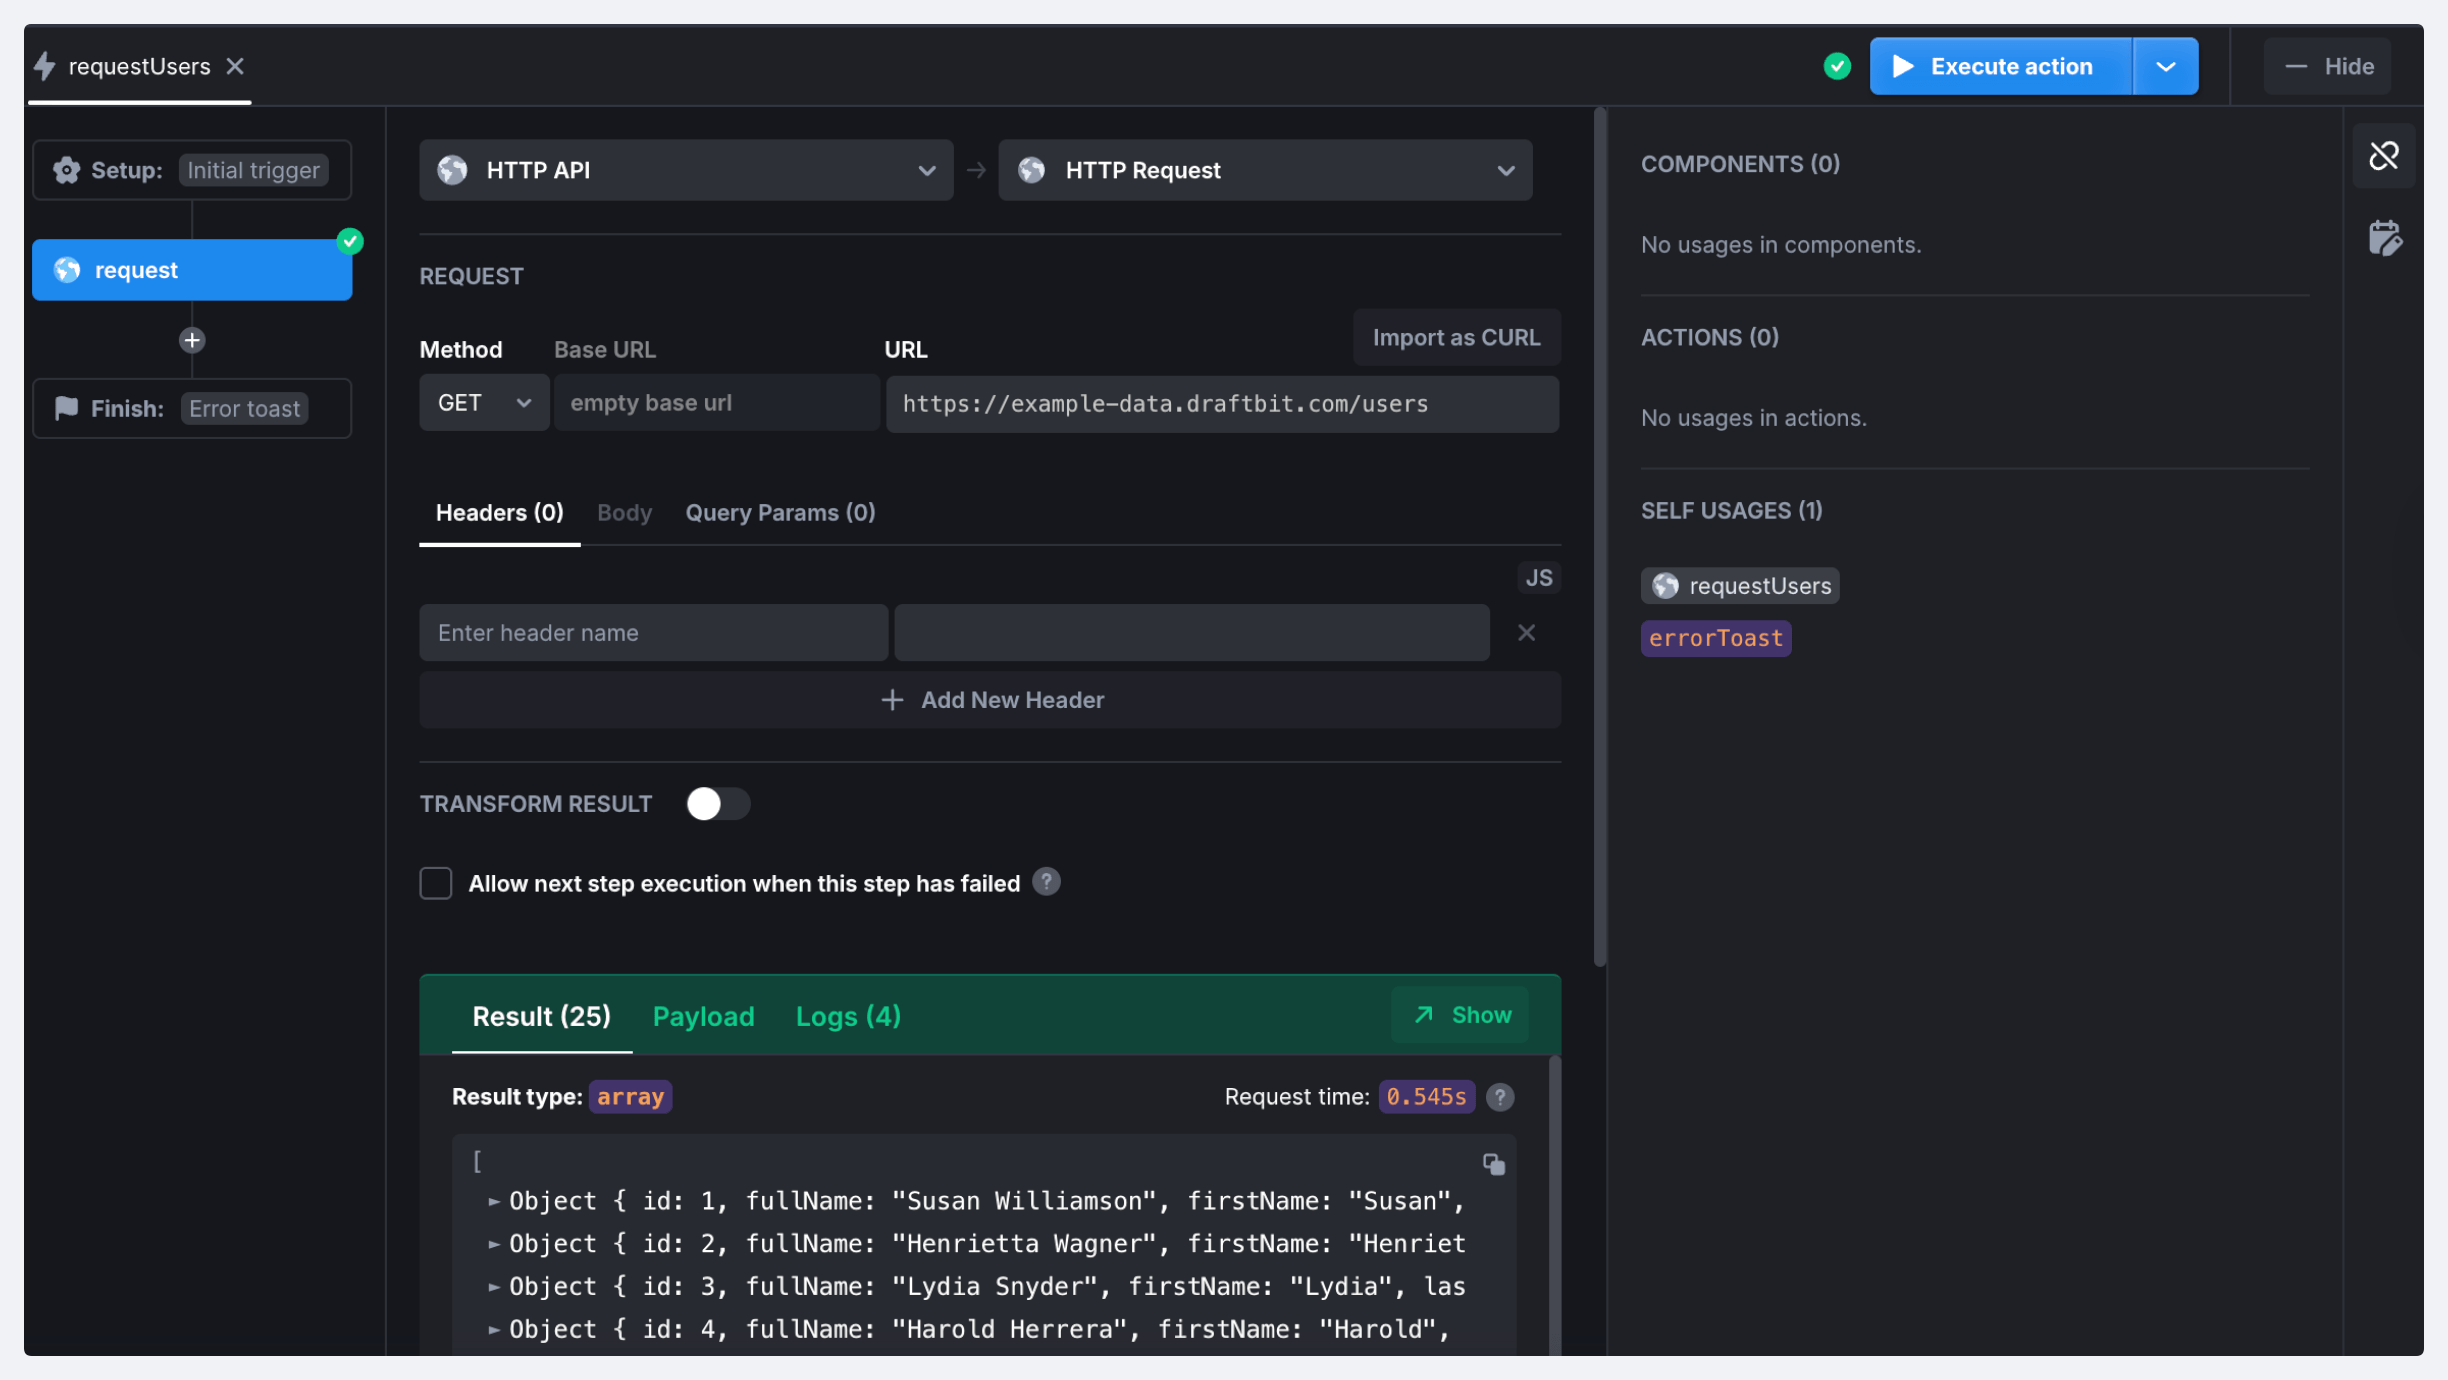Click request time help question icon

tap(1499, 1097)
